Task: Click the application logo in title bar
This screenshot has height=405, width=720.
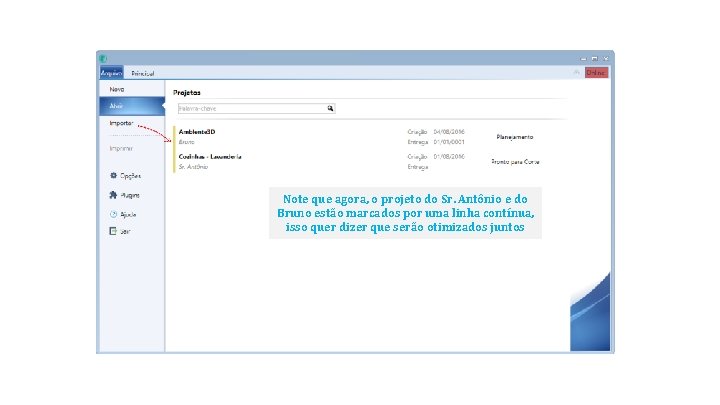Action: 103,58
